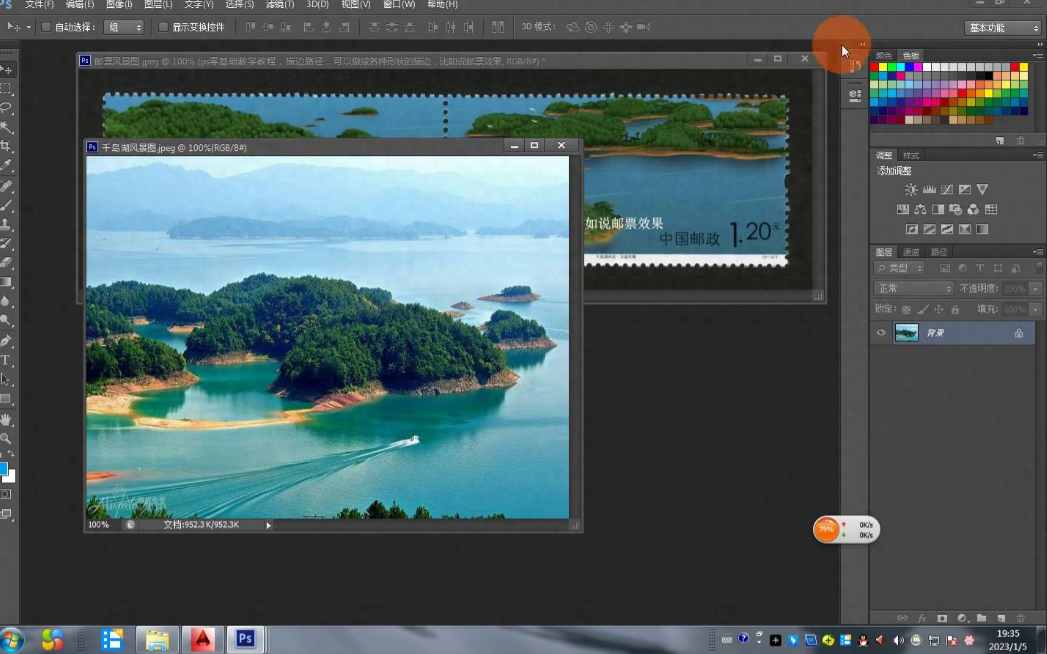Switch to the 通道 tab
The height and width of the screenshot is (654, 1047).
(911, 252)
